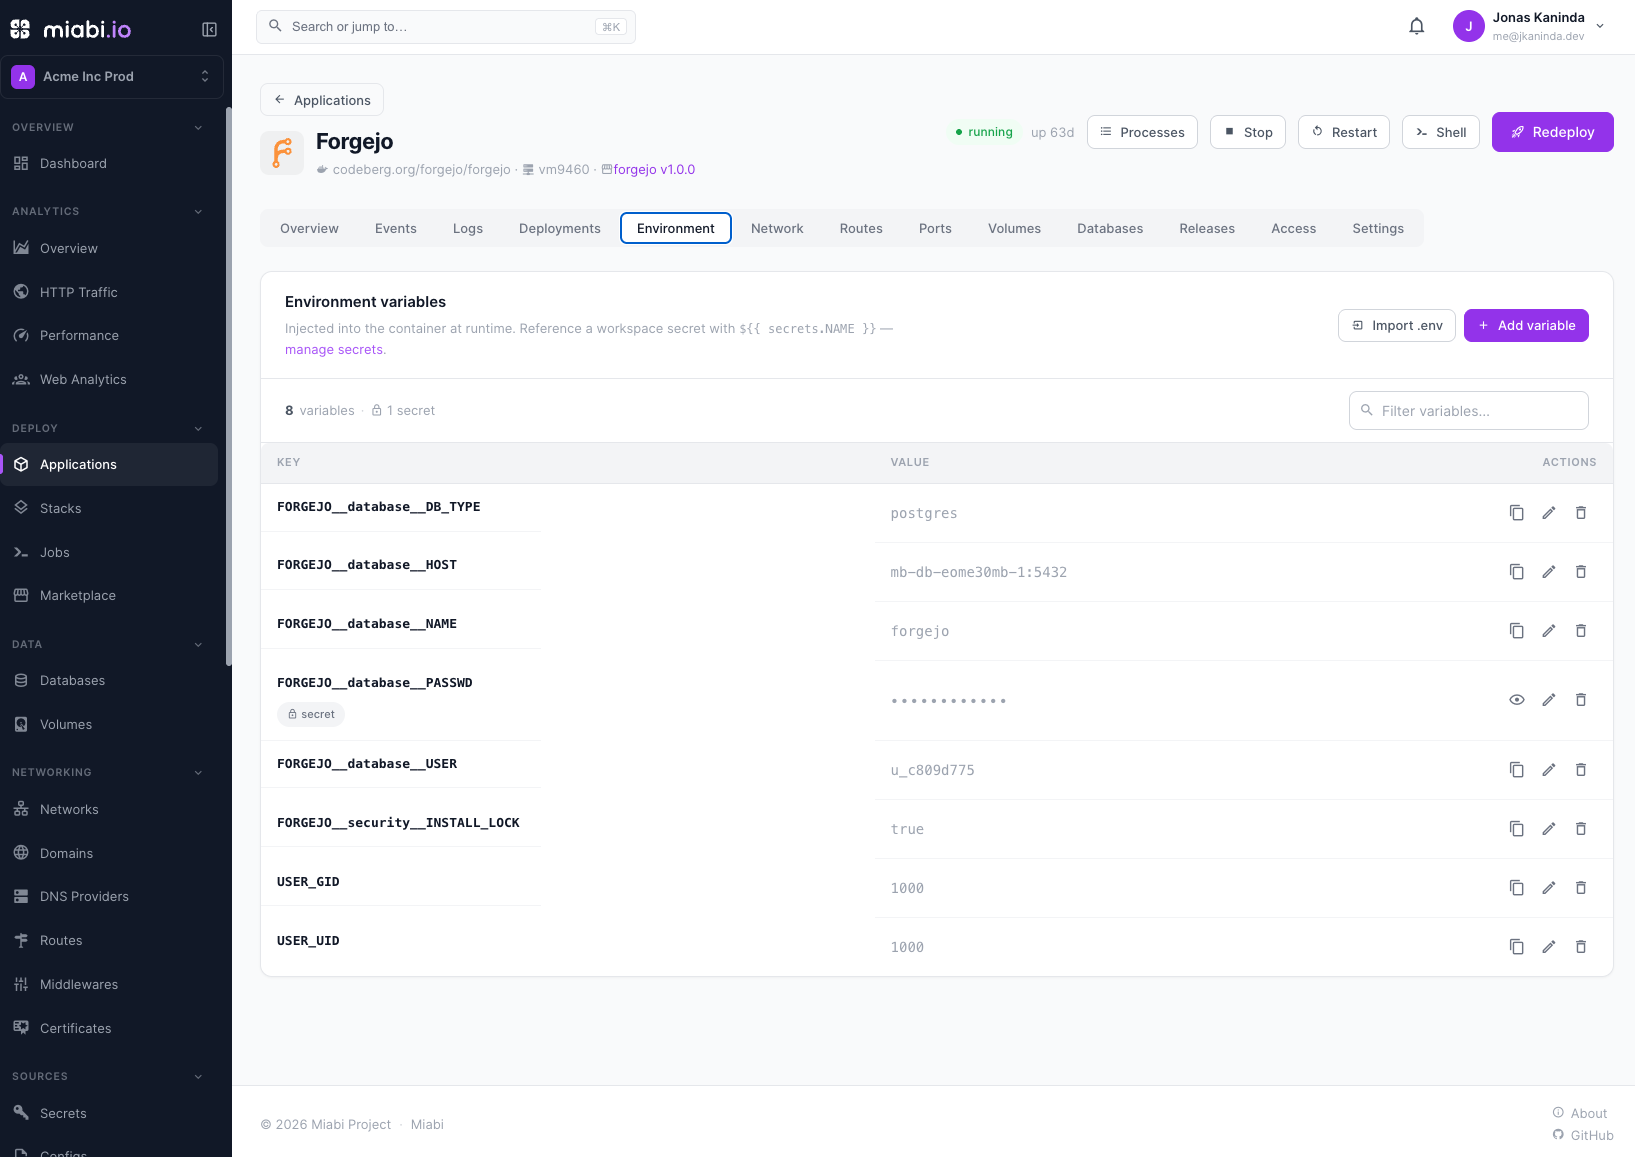View Processes for Forgejo

click(x=1142, y=132)
